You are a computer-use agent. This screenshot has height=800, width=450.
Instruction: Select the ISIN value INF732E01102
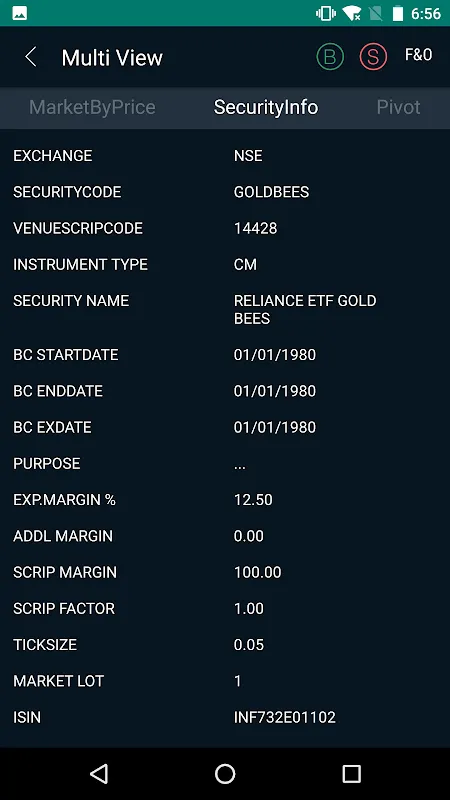(285, 717)
